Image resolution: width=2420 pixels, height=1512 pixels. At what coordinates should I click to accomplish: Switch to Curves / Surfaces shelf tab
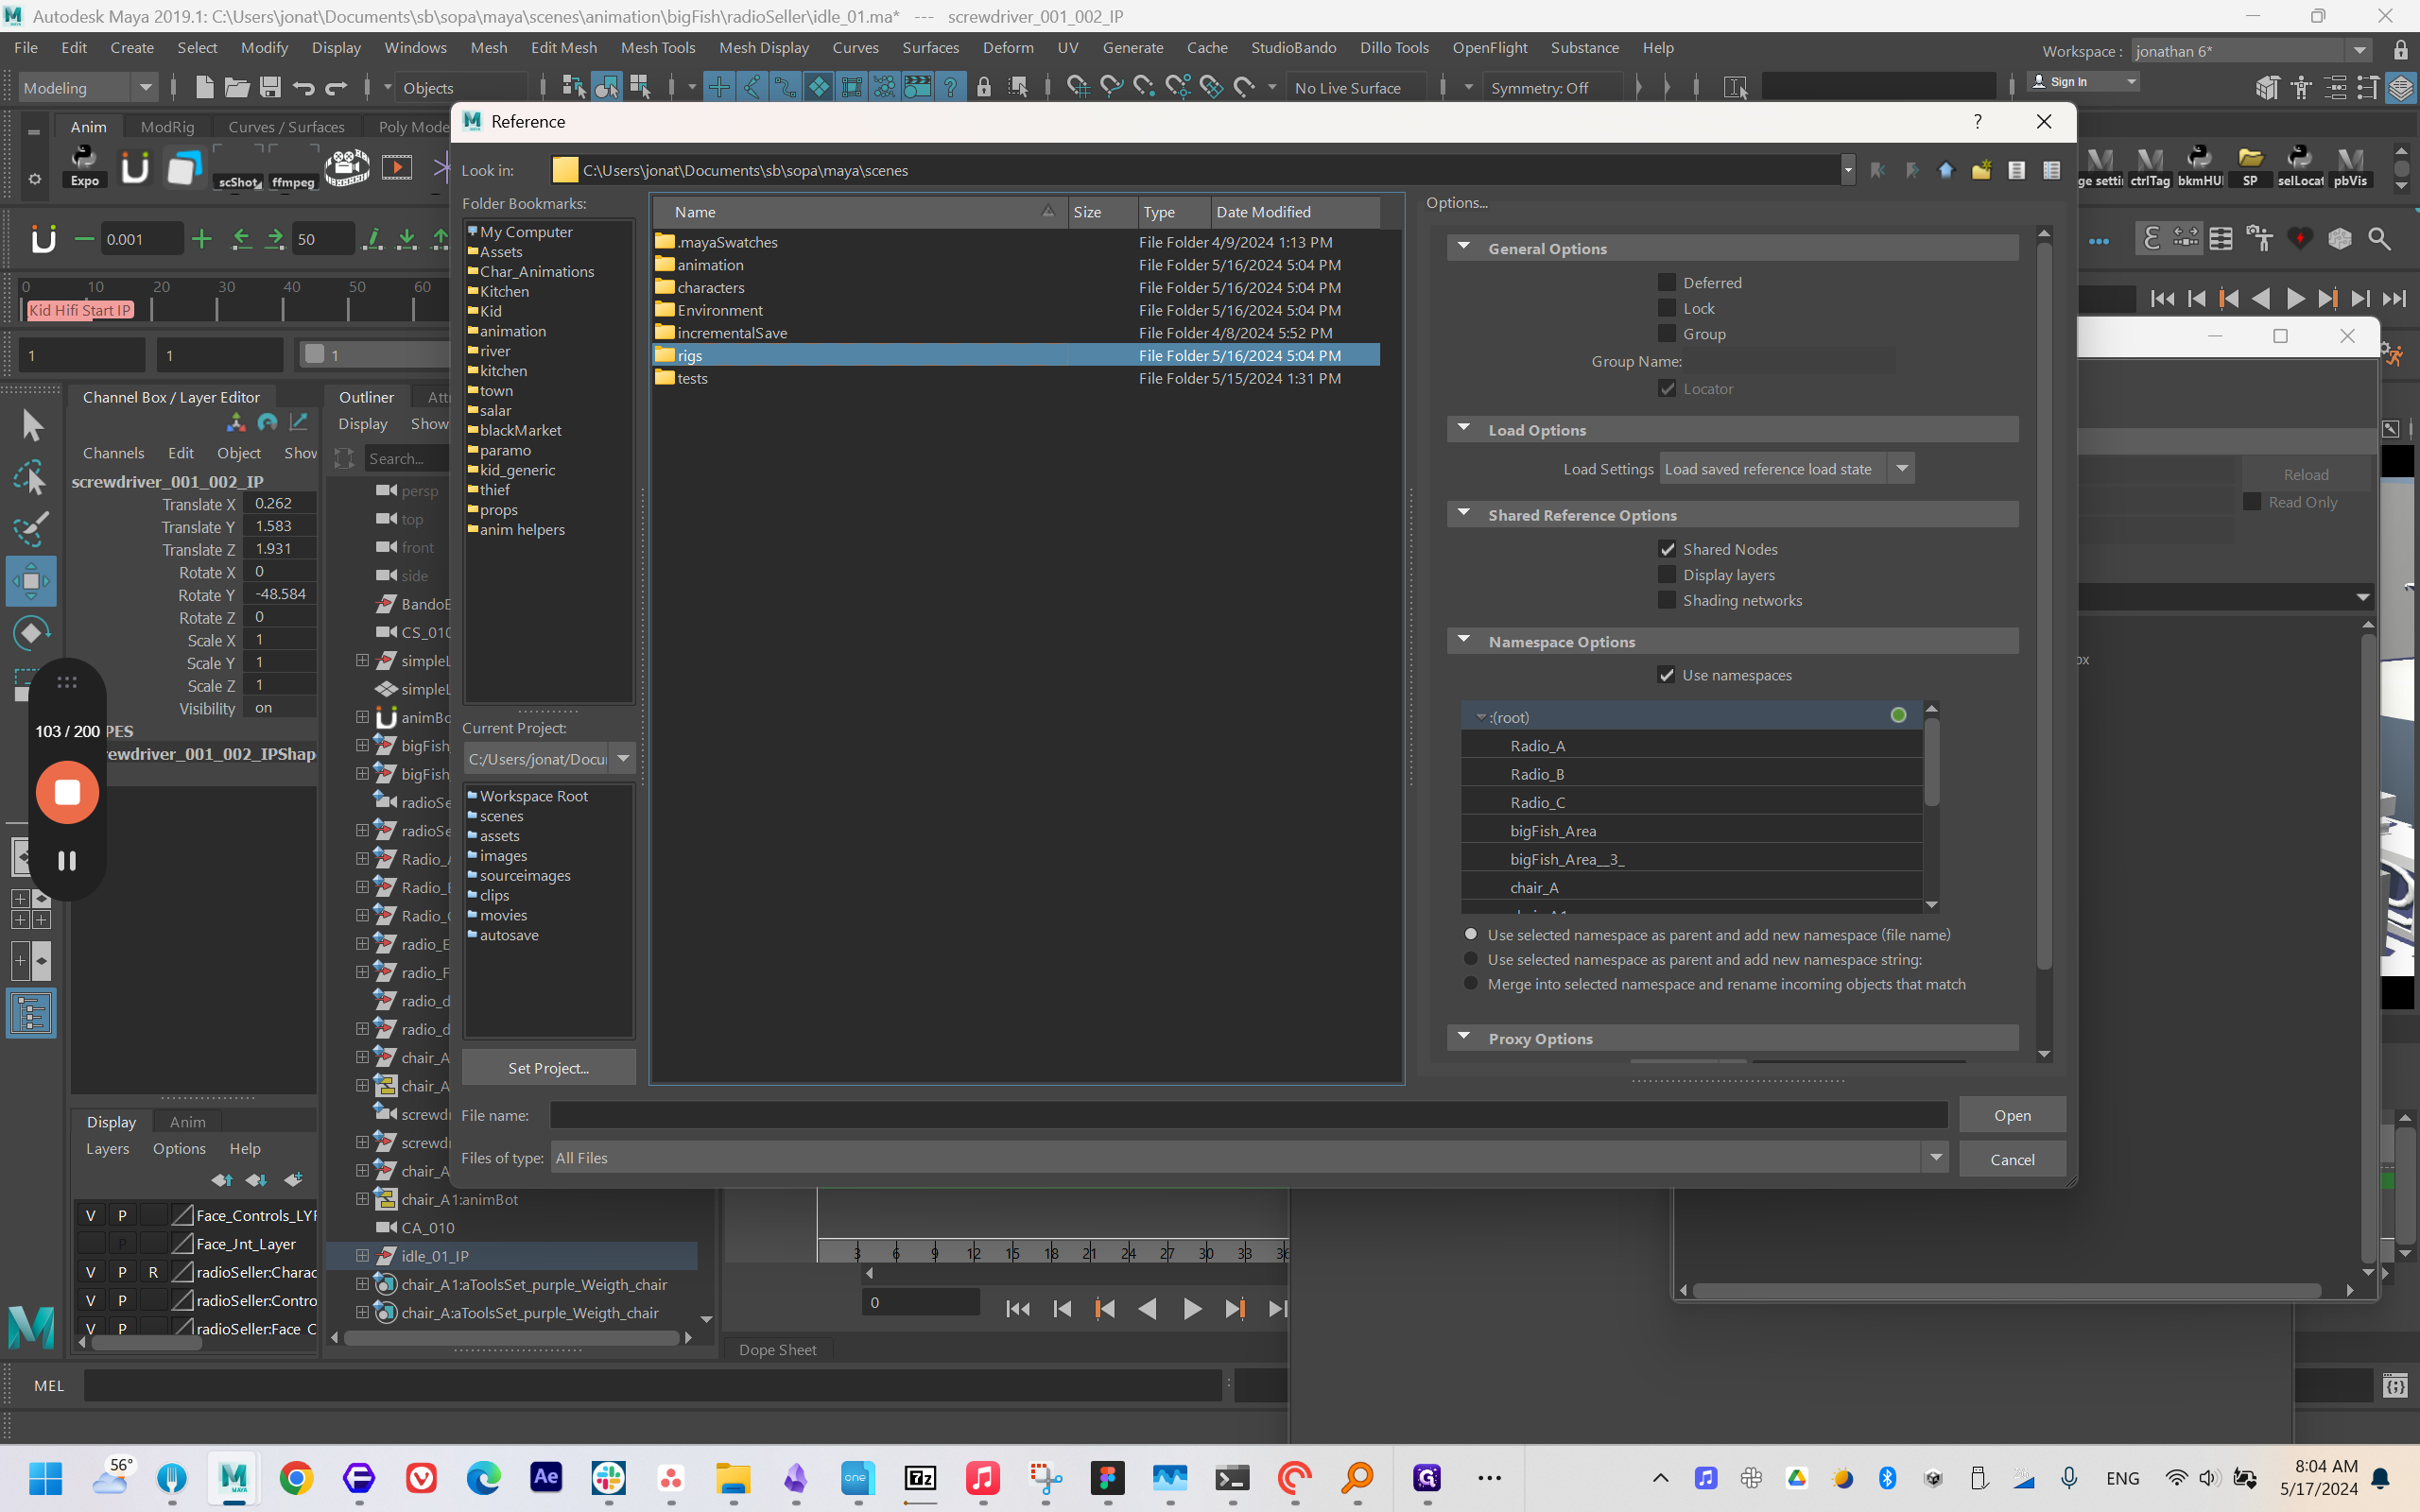coord(286,127)
